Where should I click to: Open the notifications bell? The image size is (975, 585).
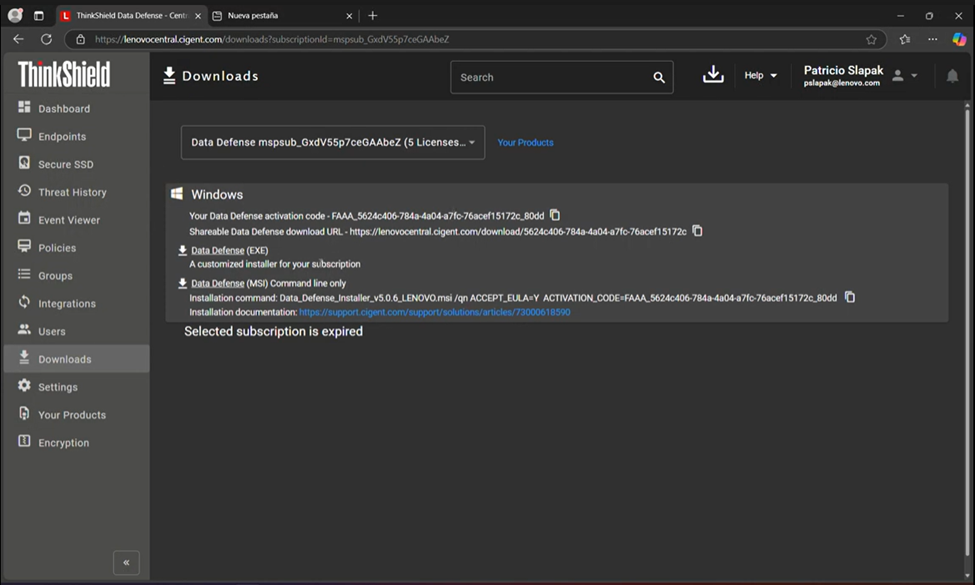[x=952, y=76]
